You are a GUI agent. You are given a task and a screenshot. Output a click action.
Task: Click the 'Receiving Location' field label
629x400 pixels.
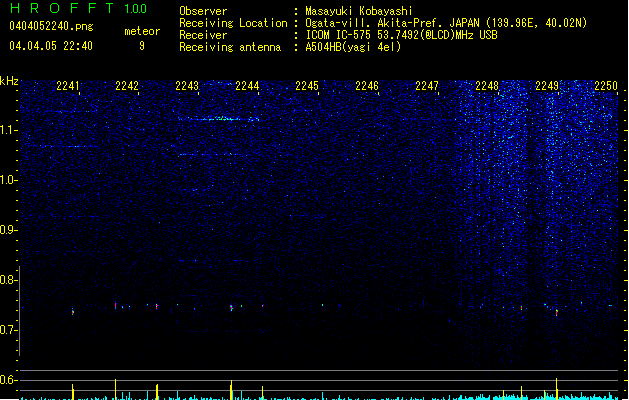(x=233, y=23)
